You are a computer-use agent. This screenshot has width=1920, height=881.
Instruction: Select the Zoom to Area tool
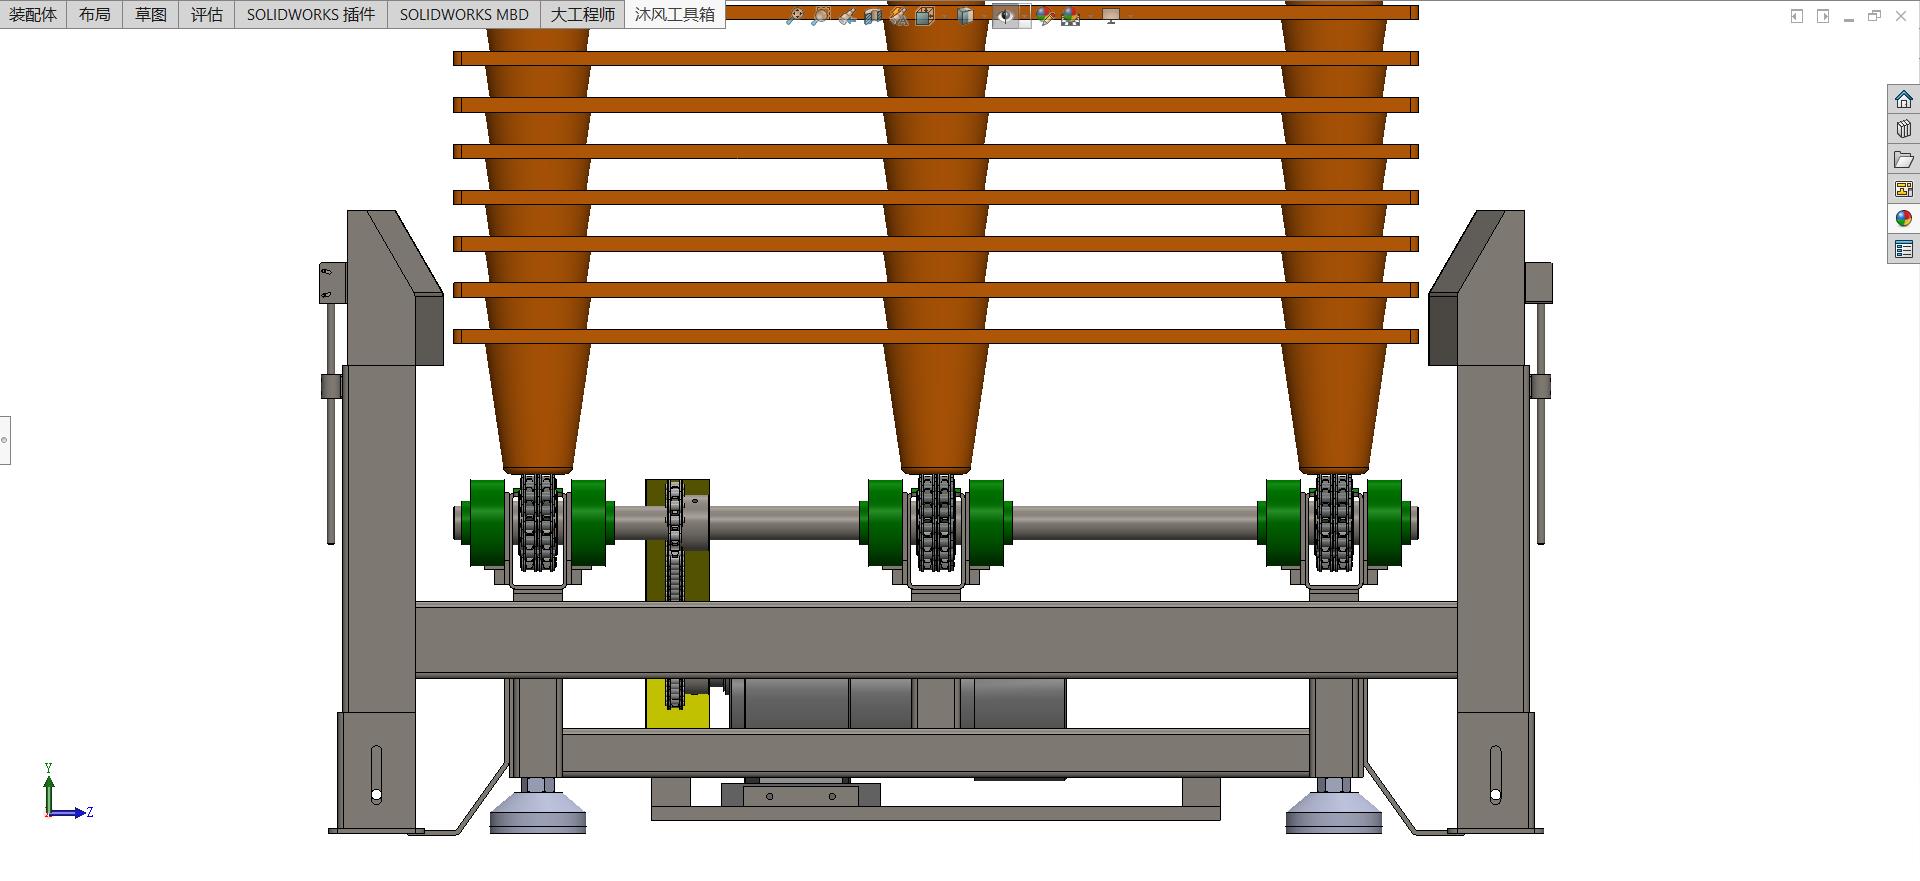(x=820, y=16)
